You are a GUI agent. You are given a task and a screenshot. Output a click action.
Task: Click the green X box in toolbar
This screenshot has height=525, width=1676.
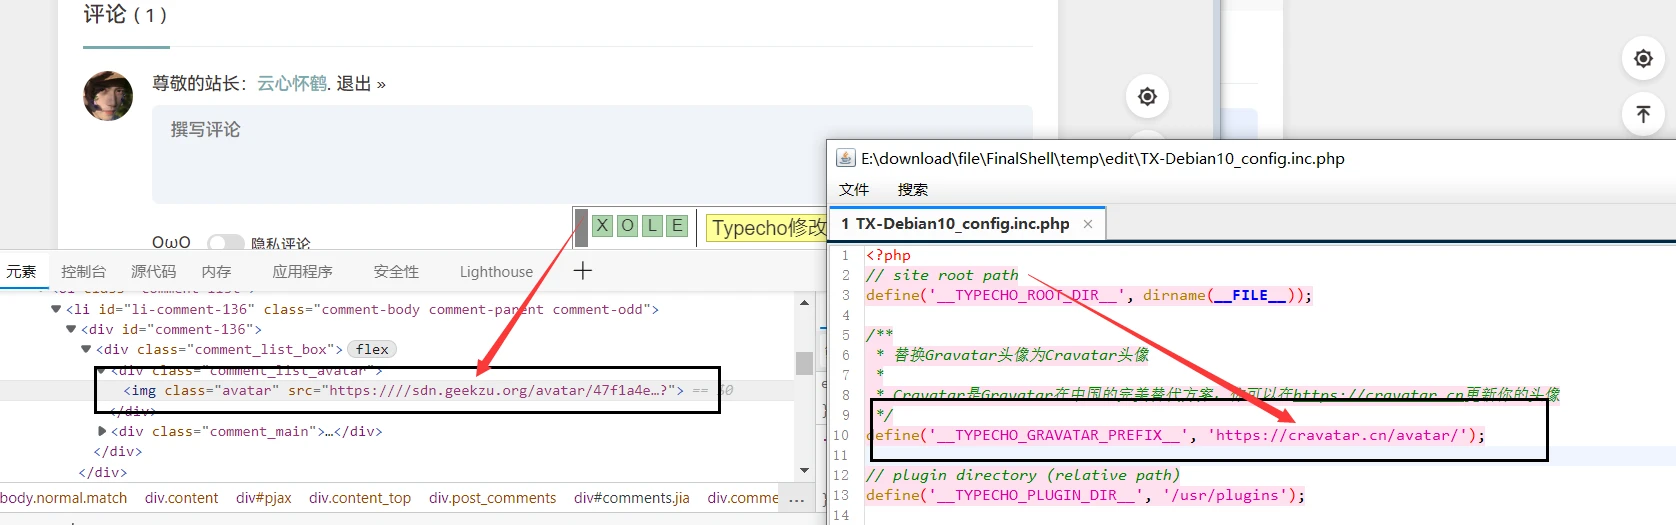pos(602,226)
